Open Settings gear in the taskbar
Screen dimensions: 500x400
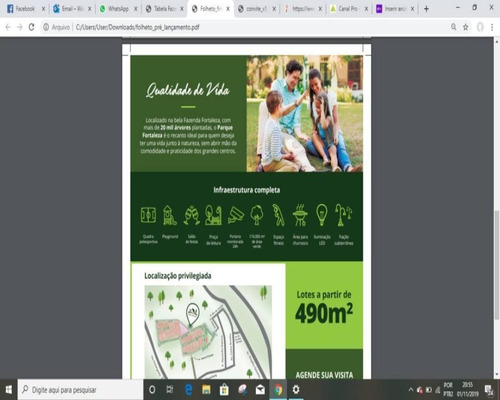point(296,389)
